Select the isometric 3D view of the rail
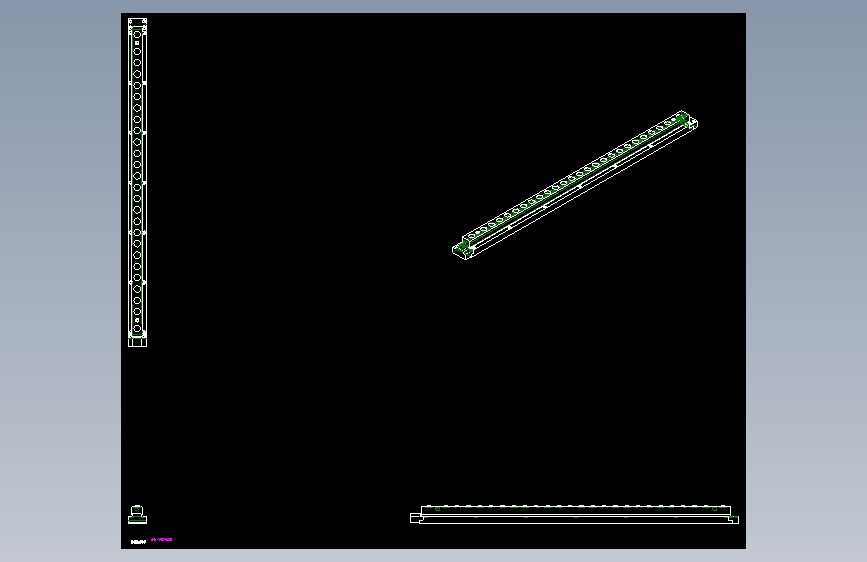Image resolution: width=867 pixels, height=562 pixels. pos(574,185)
